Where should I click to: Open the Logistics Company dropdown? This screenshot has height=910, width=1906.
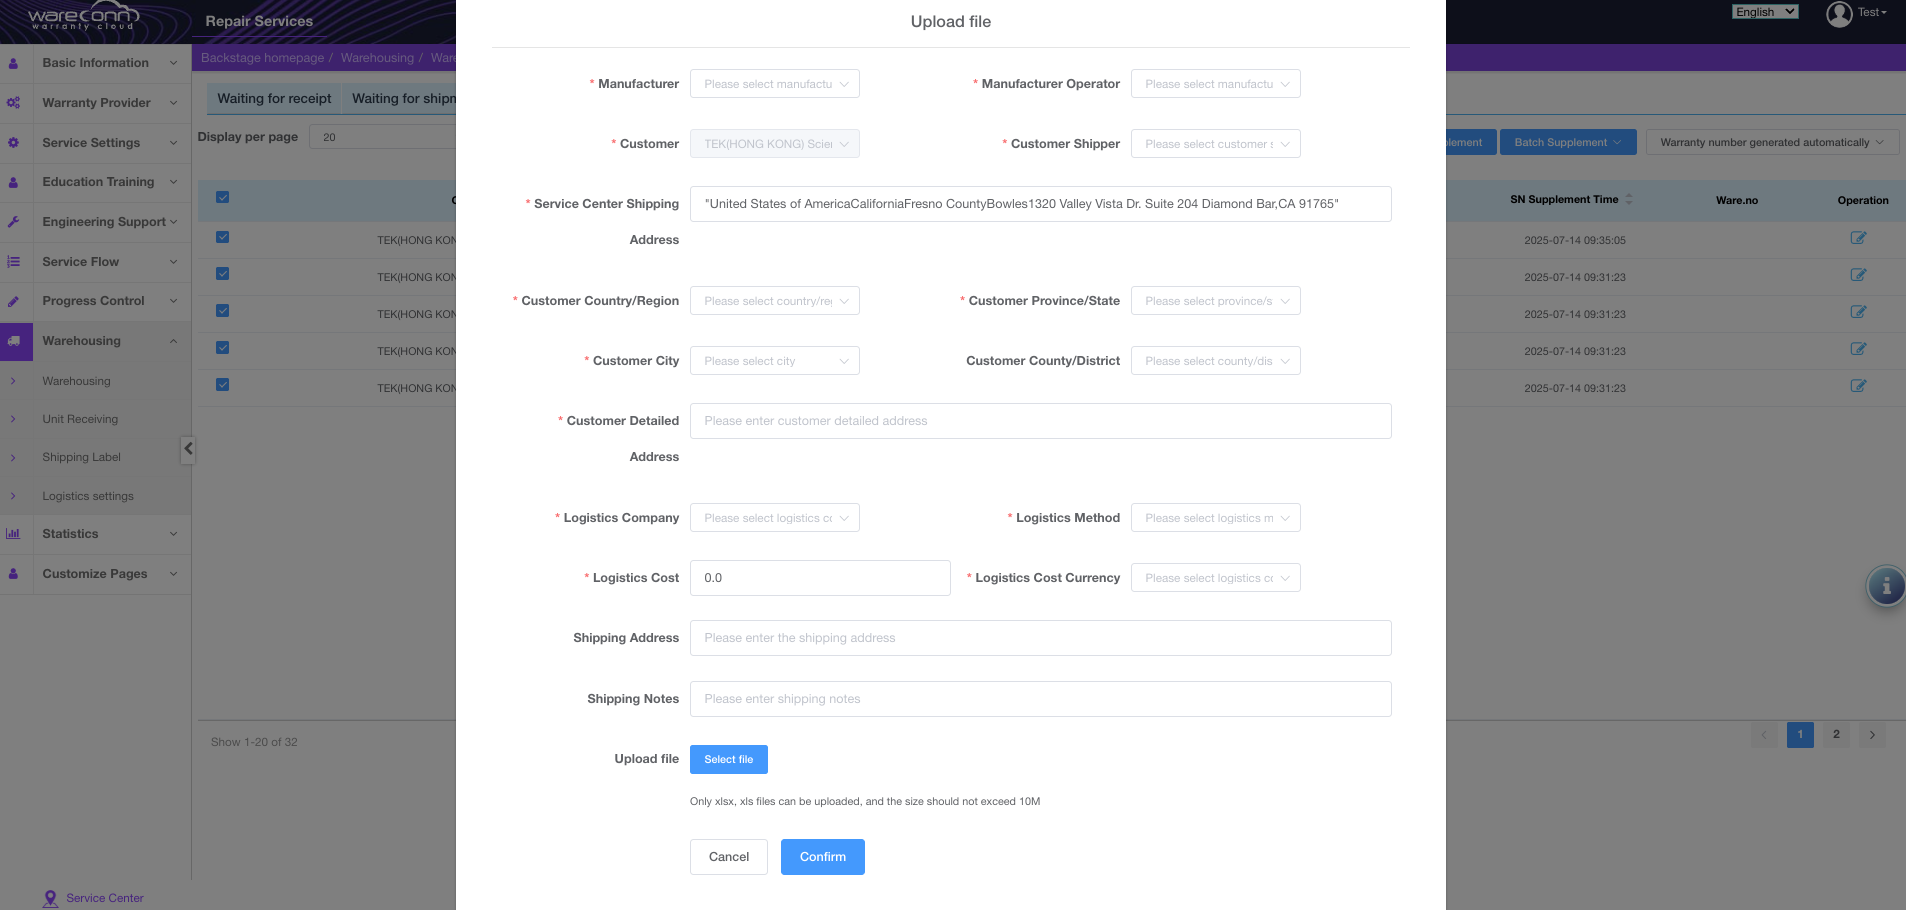pyautogui.click(x=775, y=518)
